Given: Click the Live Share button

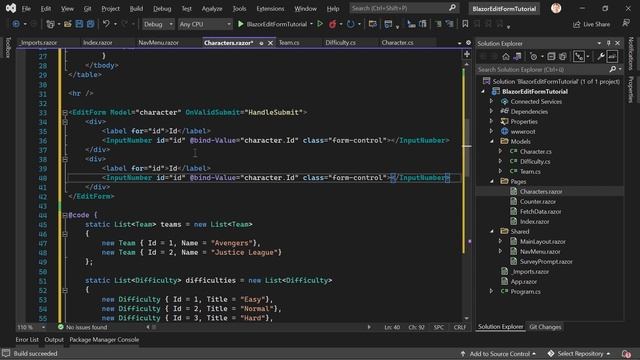Looking at the screenshot, I should (591, 24).
